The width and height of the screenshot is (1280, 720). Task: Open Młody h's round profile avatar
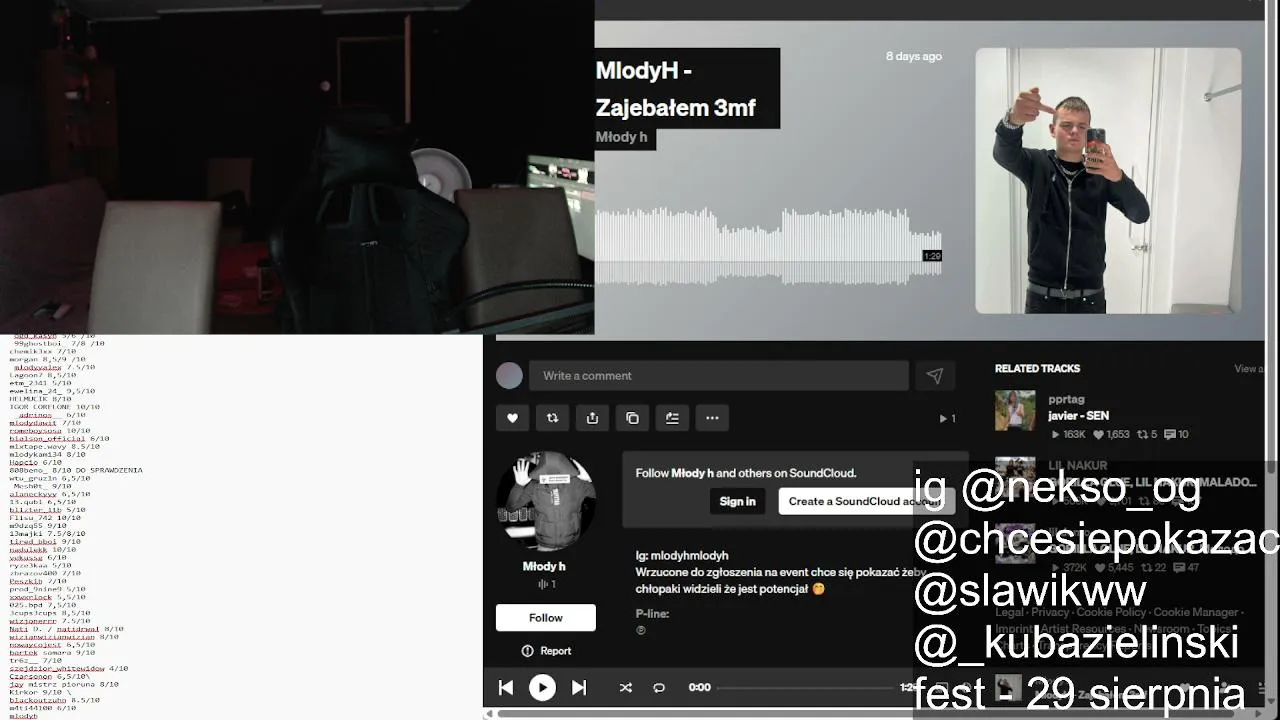[545, 501]
